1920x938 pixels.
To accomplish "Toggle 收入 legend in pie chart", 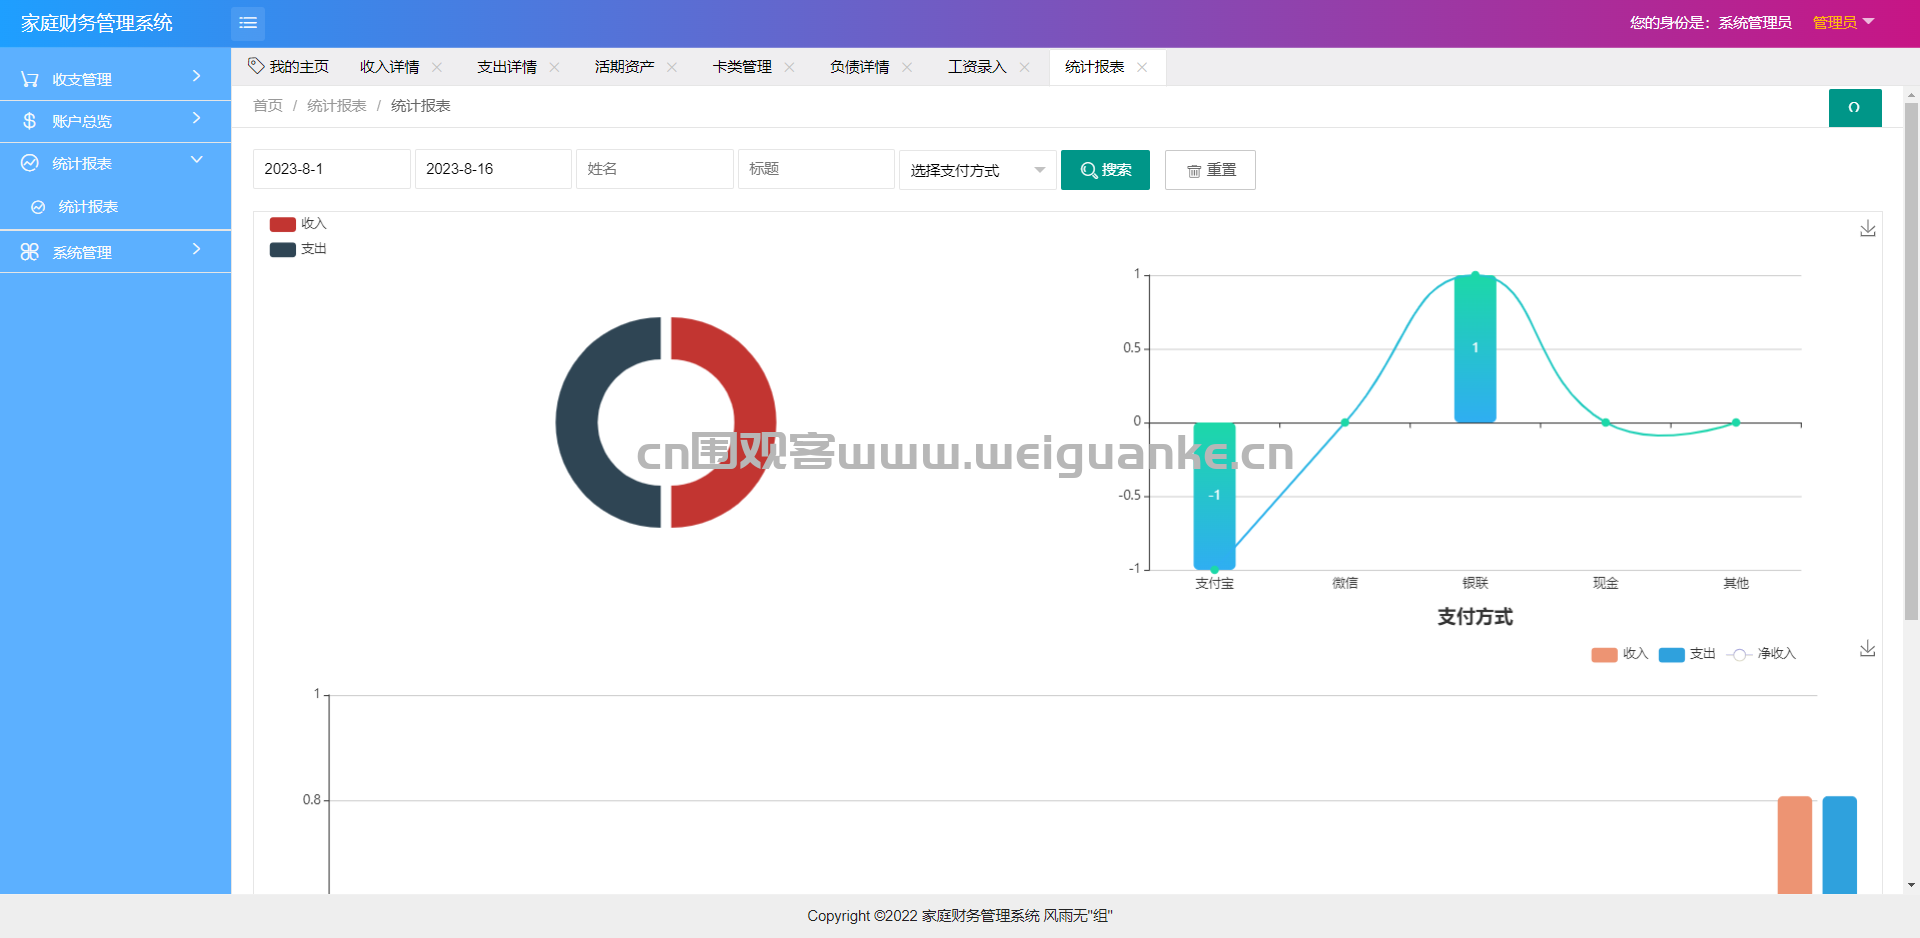I will click(298, 224).
